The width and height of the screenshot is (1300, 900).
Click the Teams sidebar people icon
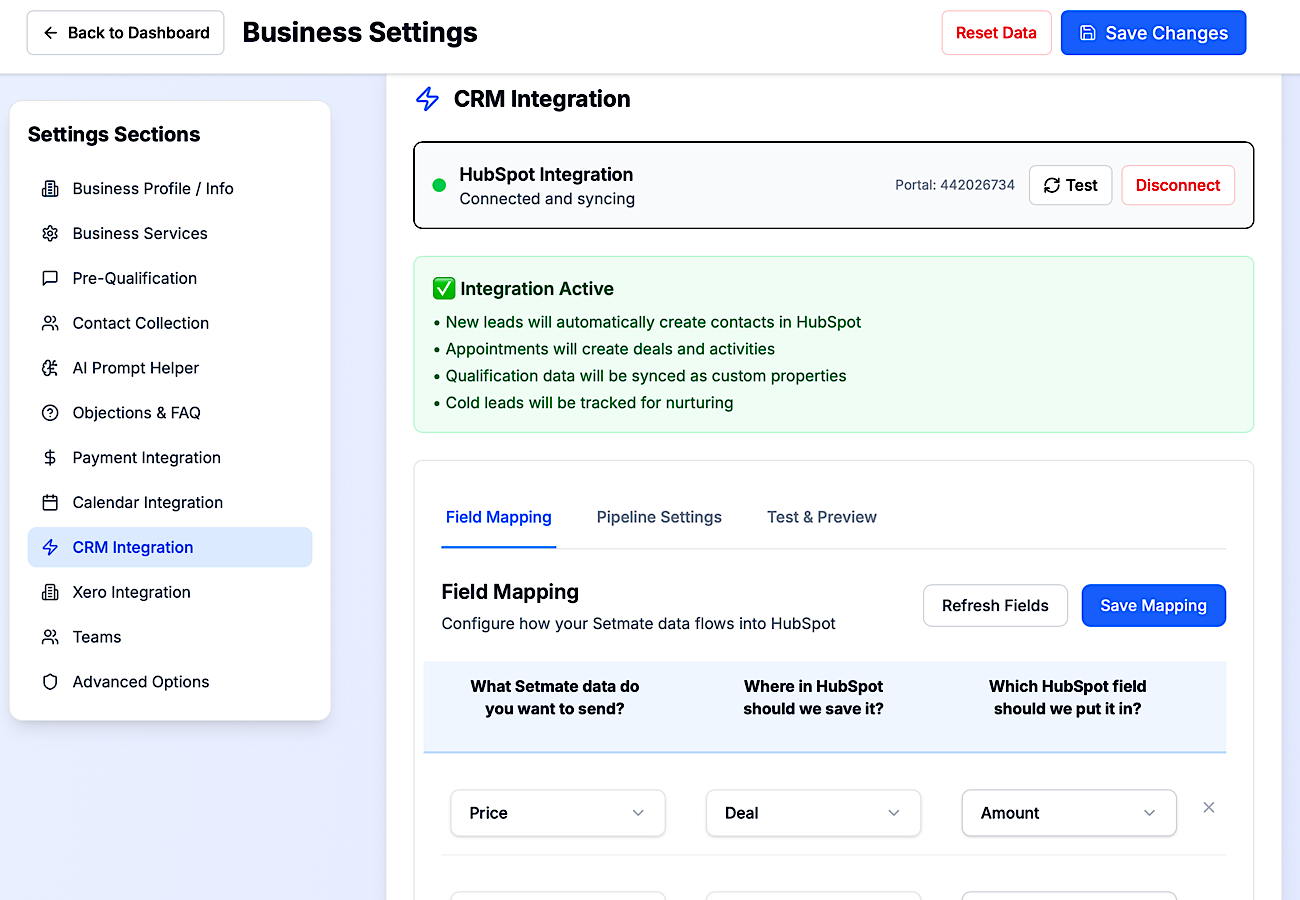pos(50,636)
